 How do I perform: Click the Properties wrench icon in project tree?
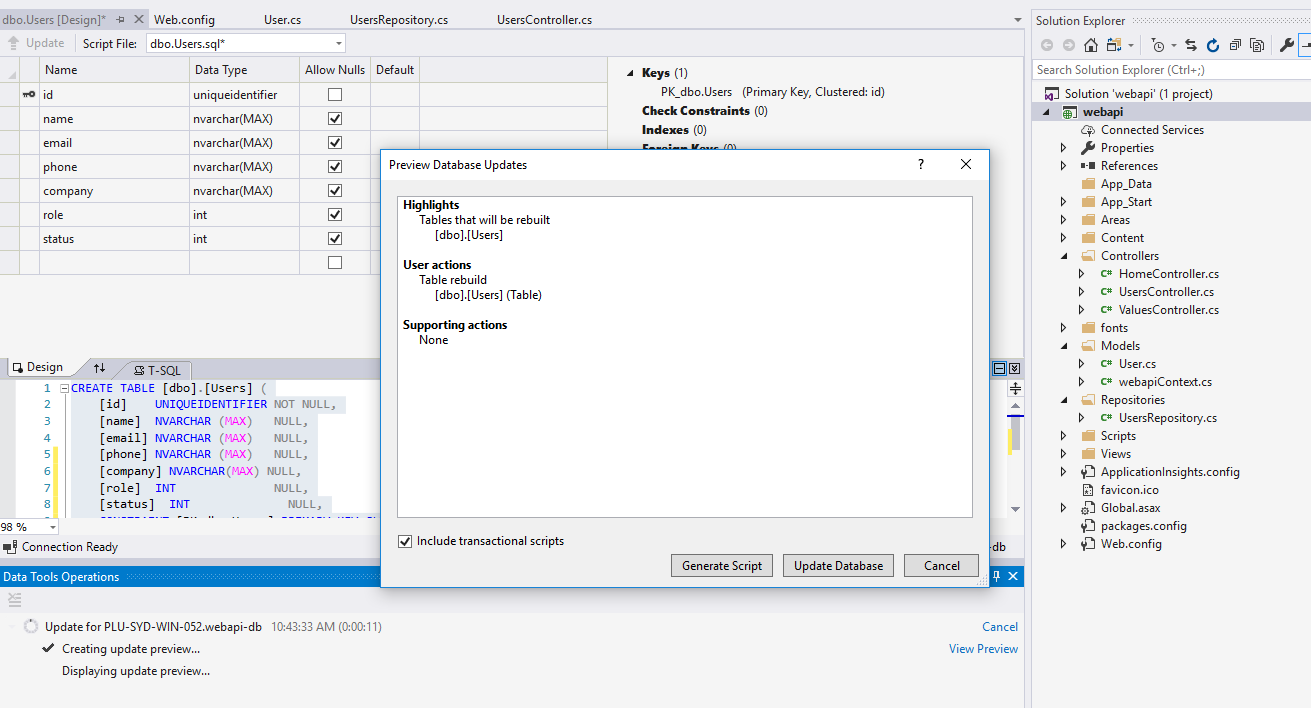click(x=1088, y=147)
